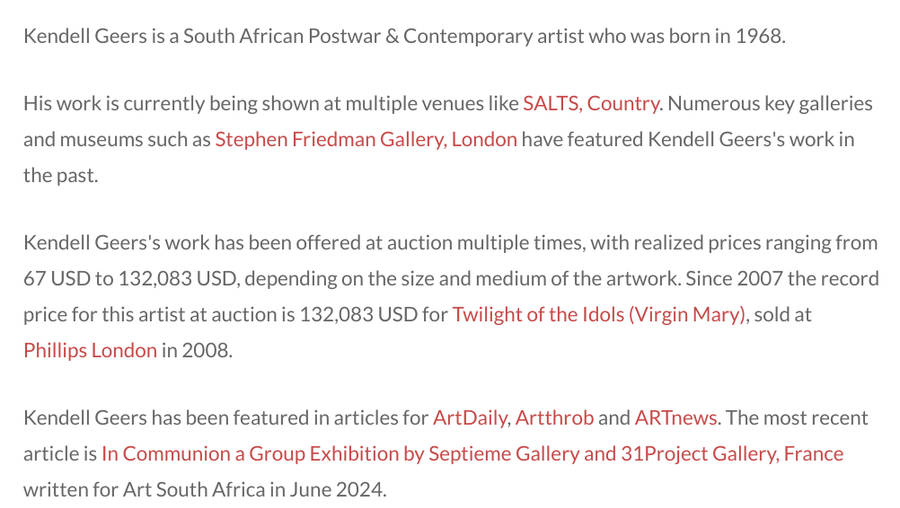This screenshot has height=508, width=900.
Task: Click the phrase auction multiple times
Action: pyautogui.click(x=486, y=243)
